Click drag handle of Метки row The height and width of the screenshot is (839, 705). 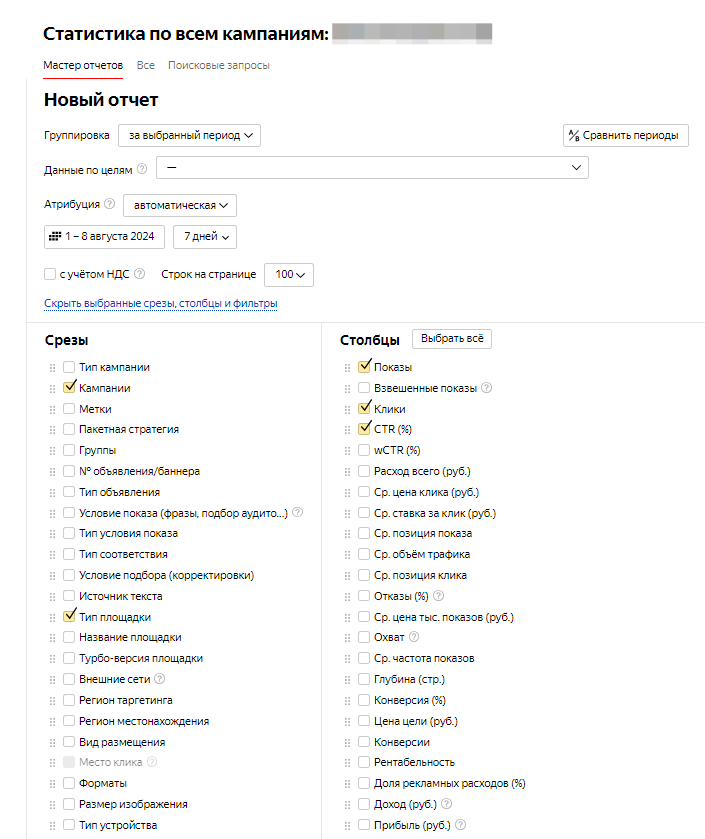click(x=52, y=409)
